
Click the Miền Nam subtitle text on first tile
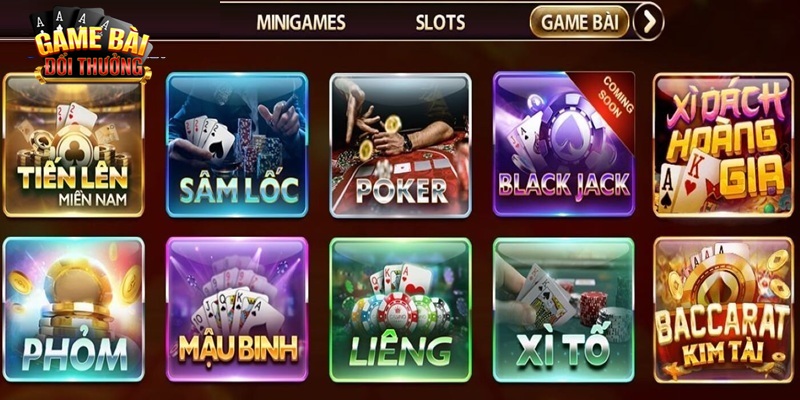click(92, 199)
